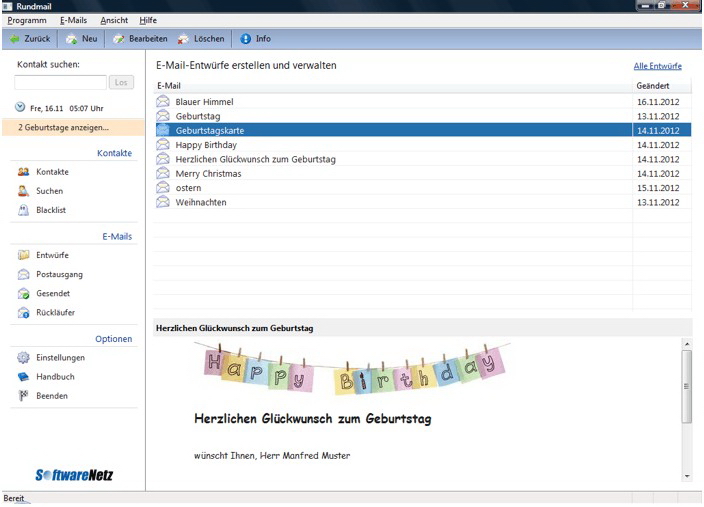Viewport: 704px width, 507px height.
Task: Click the Bearbeiten edit icon
Action: pyautogui.click(x=120, y=39)
